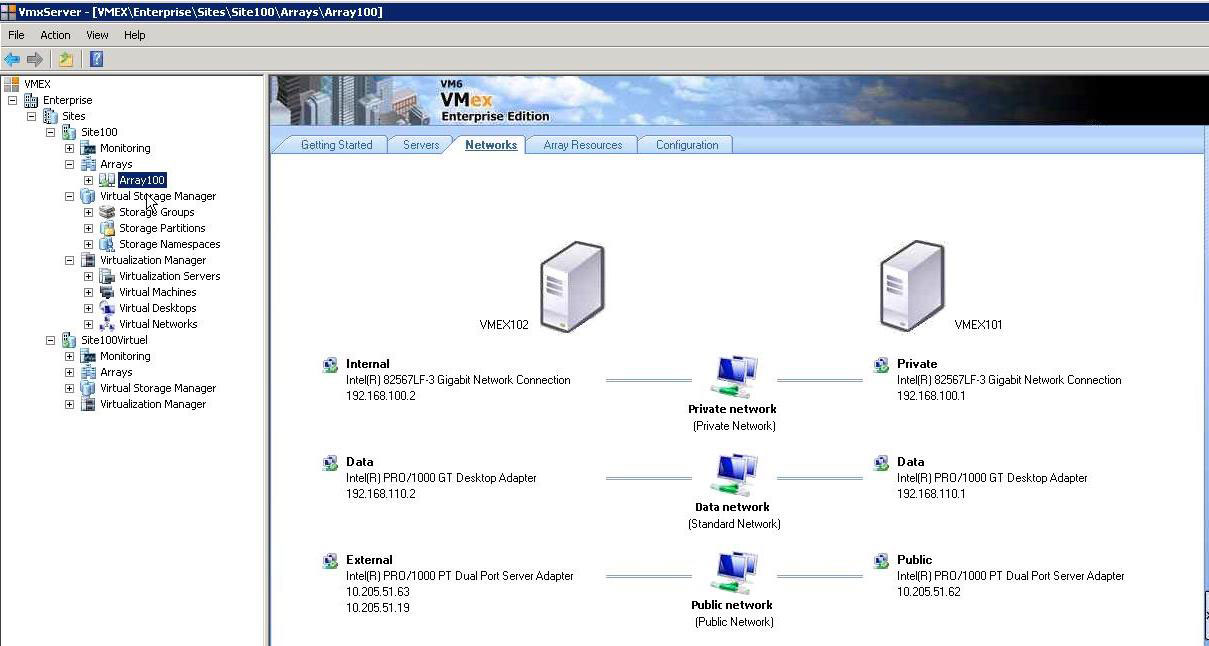Click the External adapter icon under VMEX102
The height and width of the screenshot is (646, 1209).
[x=330, y=561]
